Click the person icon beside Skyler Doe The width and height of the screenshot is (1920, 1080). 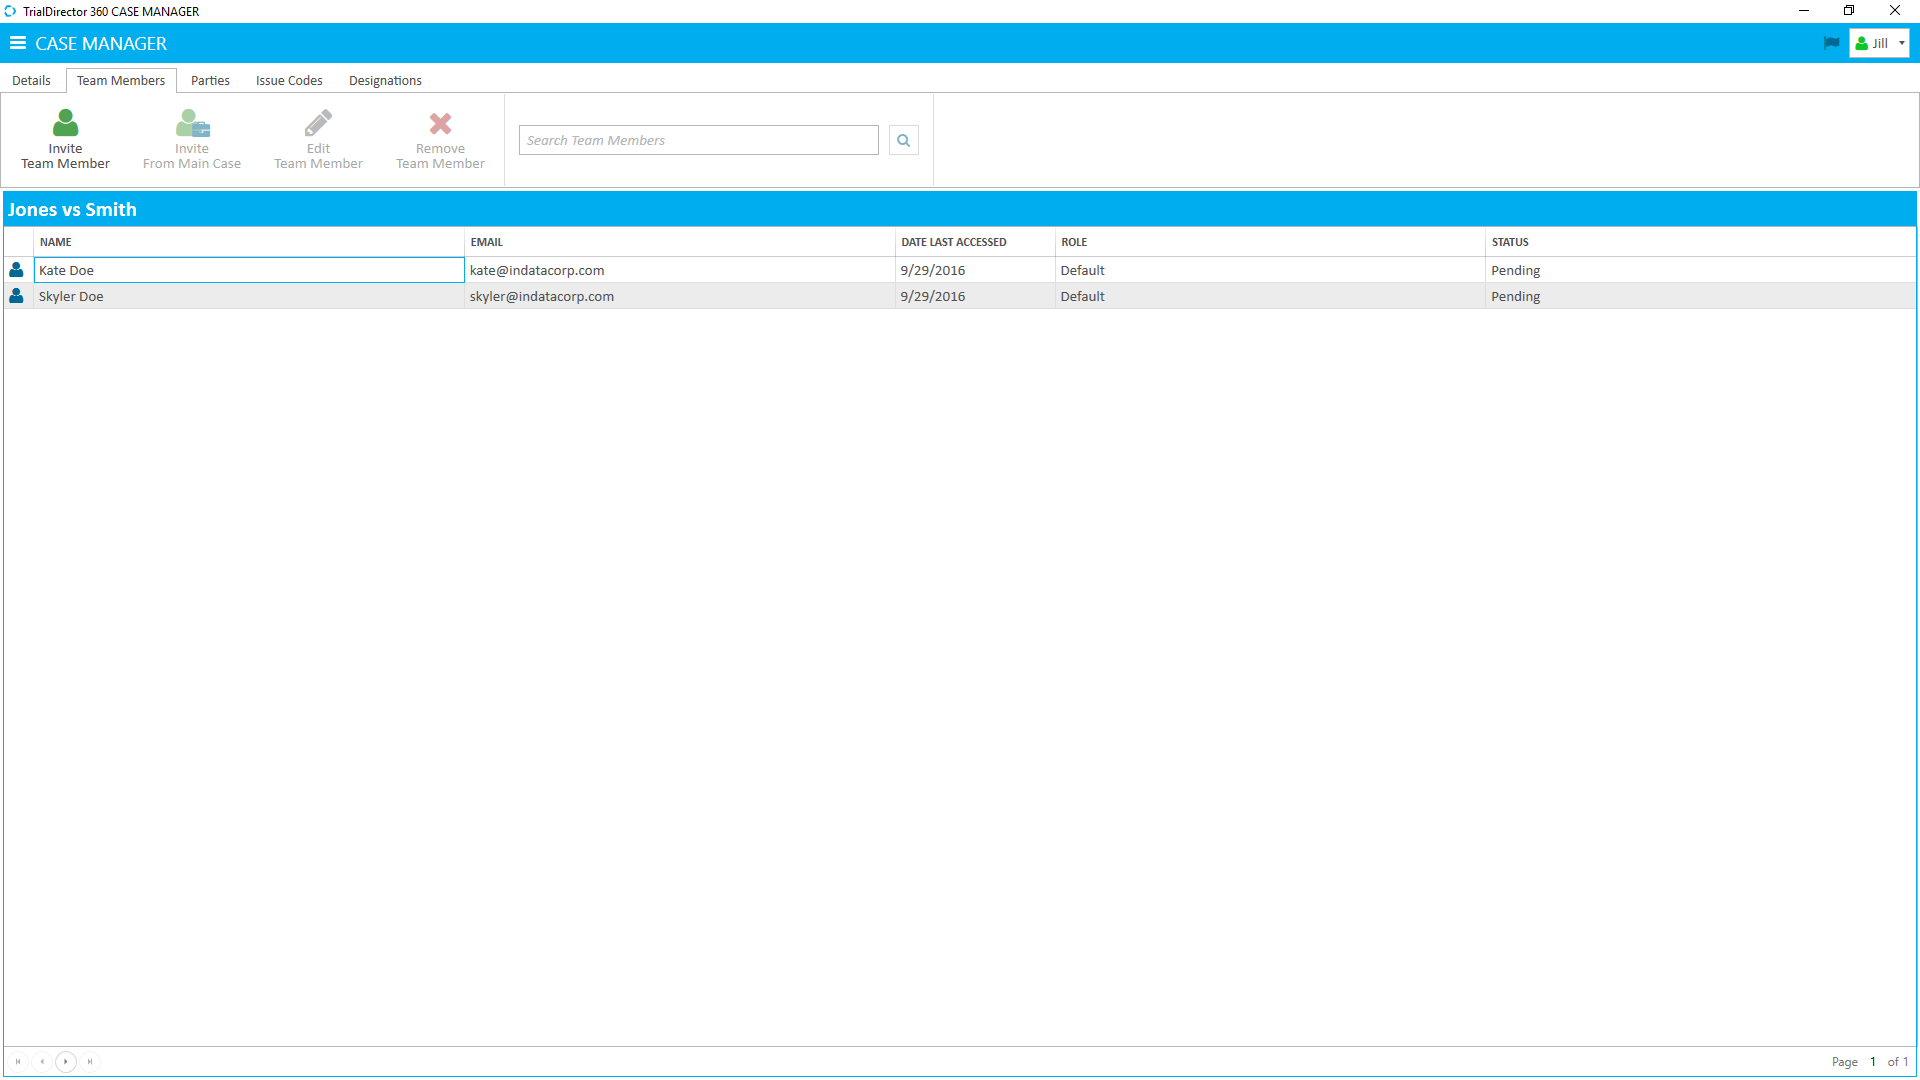[16, 296]
